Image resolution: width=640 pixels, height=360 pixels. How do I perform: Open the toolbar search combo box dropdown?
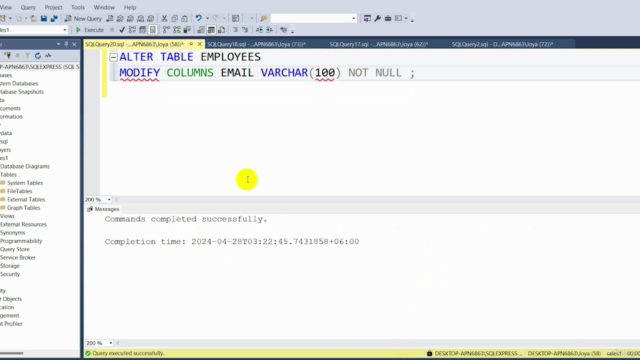353,18
